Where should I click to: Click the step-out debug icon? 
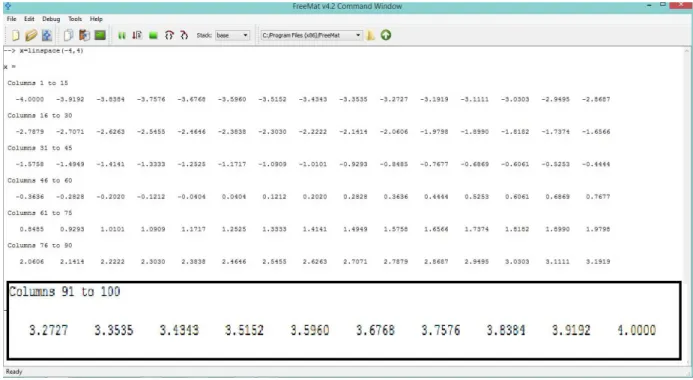coord(184,35)
